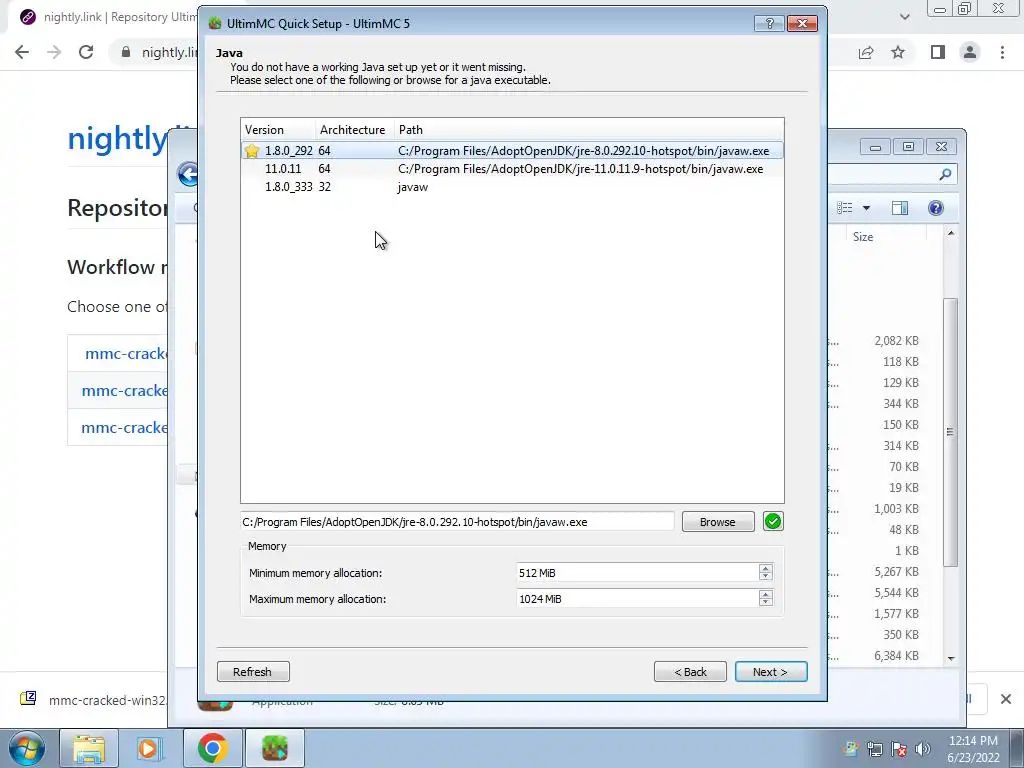The image size is (1024, 768).
Task: Open the Explorer help icon
Action: (x=936, y=208)
